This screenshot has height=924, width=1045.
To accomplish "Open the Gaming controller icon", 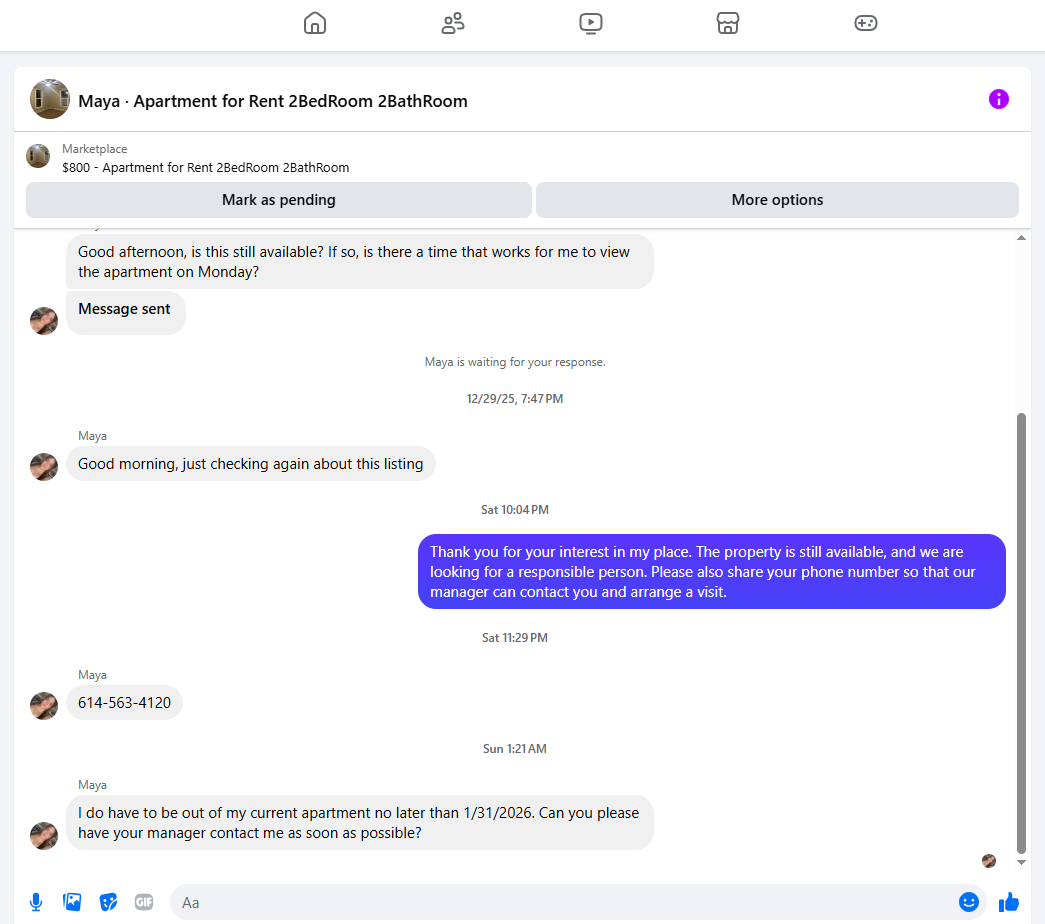I will pyautogui.click(x=866, y=23).
